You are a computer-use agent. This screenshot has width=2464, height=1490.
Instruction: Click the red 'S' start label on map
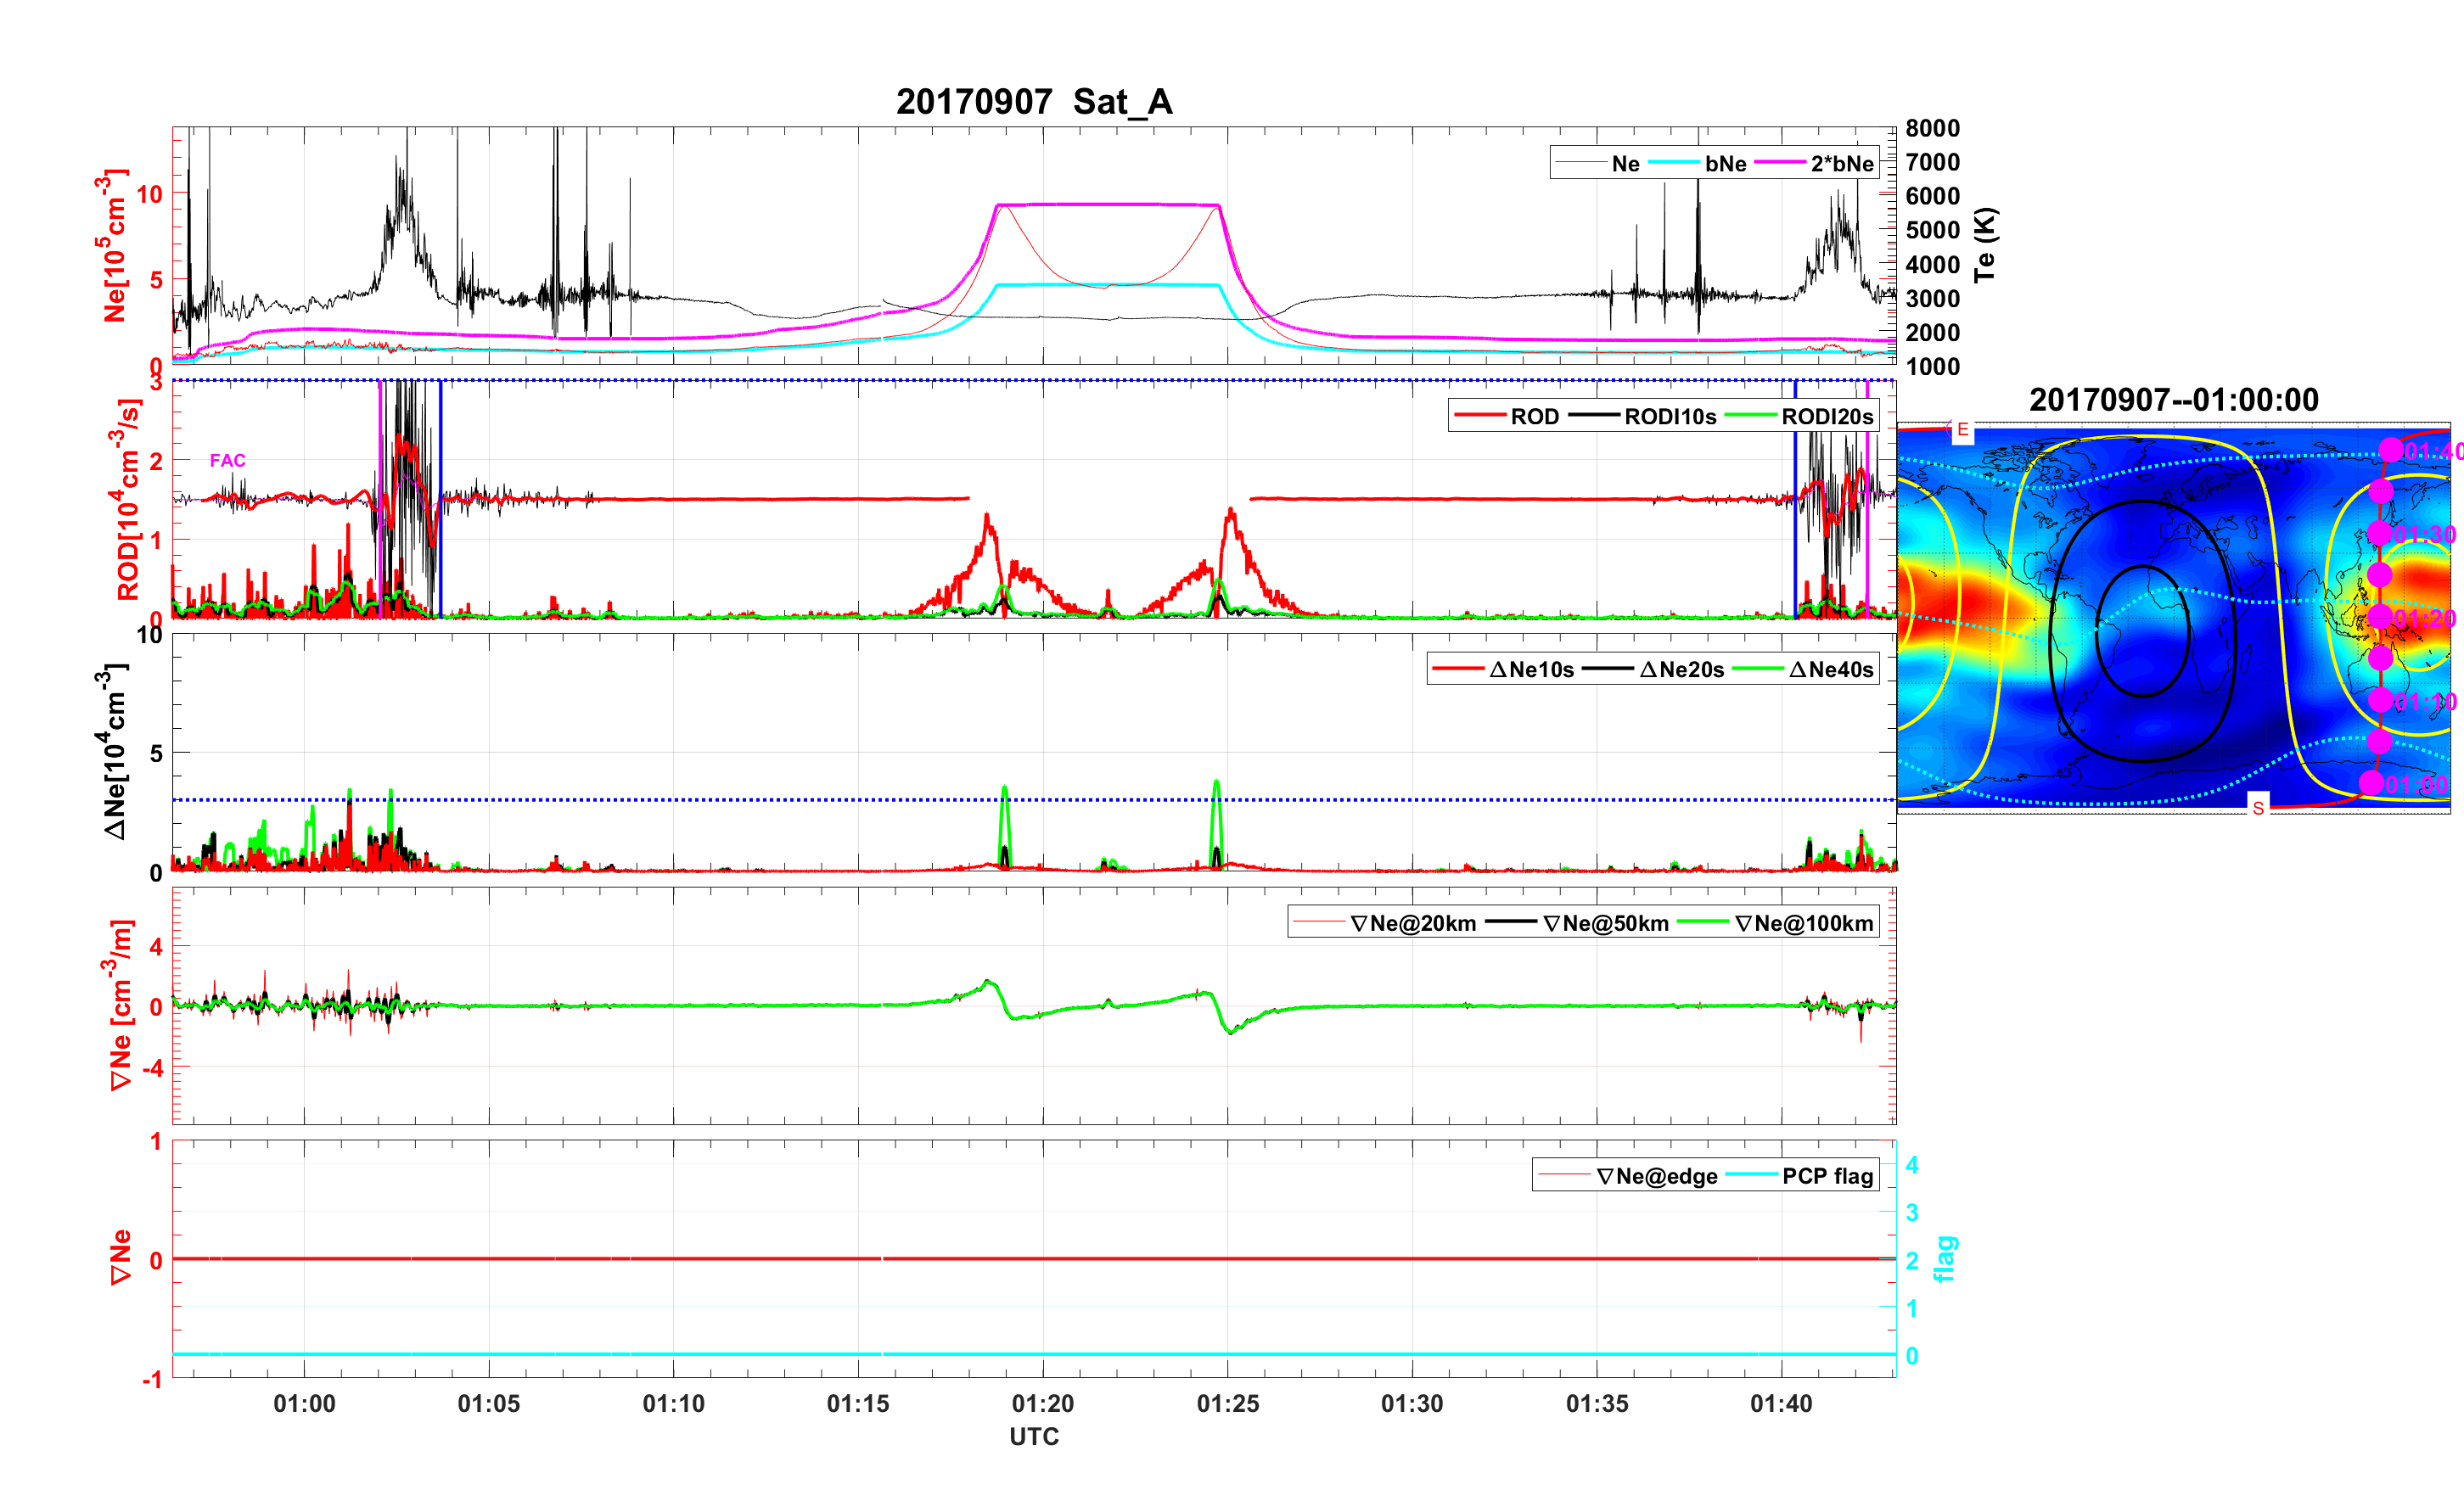pyautogui.click(x=2258, y=808)
